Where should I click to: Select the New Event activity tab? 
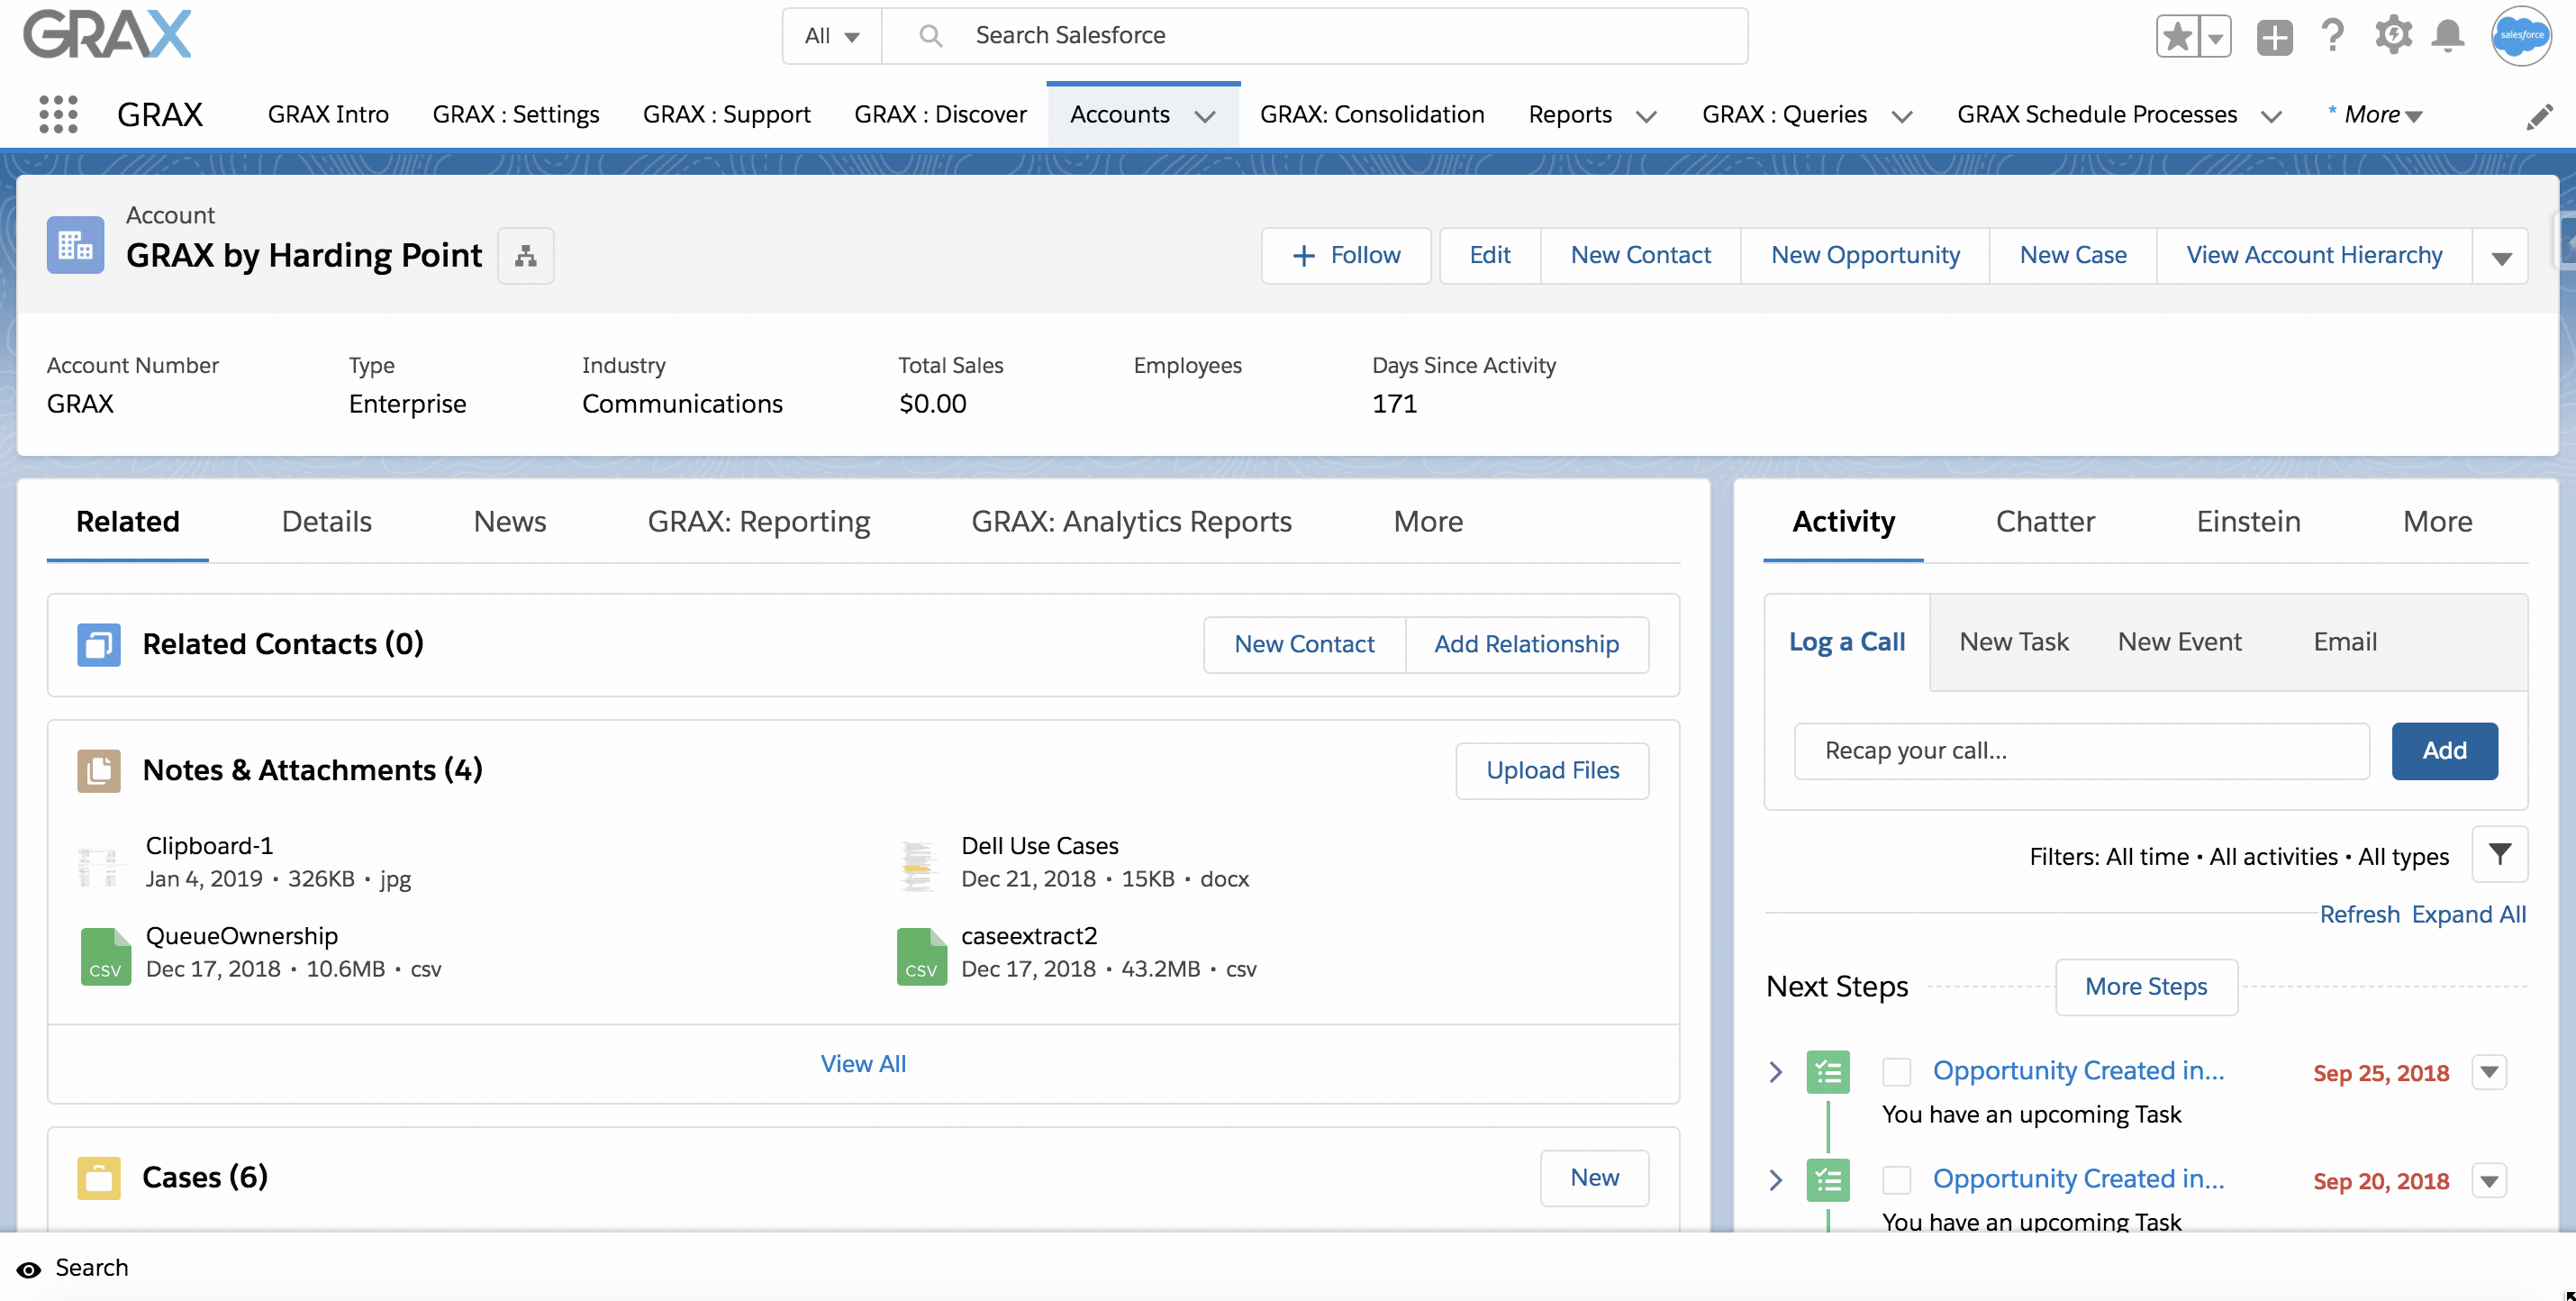point(2179,642)
